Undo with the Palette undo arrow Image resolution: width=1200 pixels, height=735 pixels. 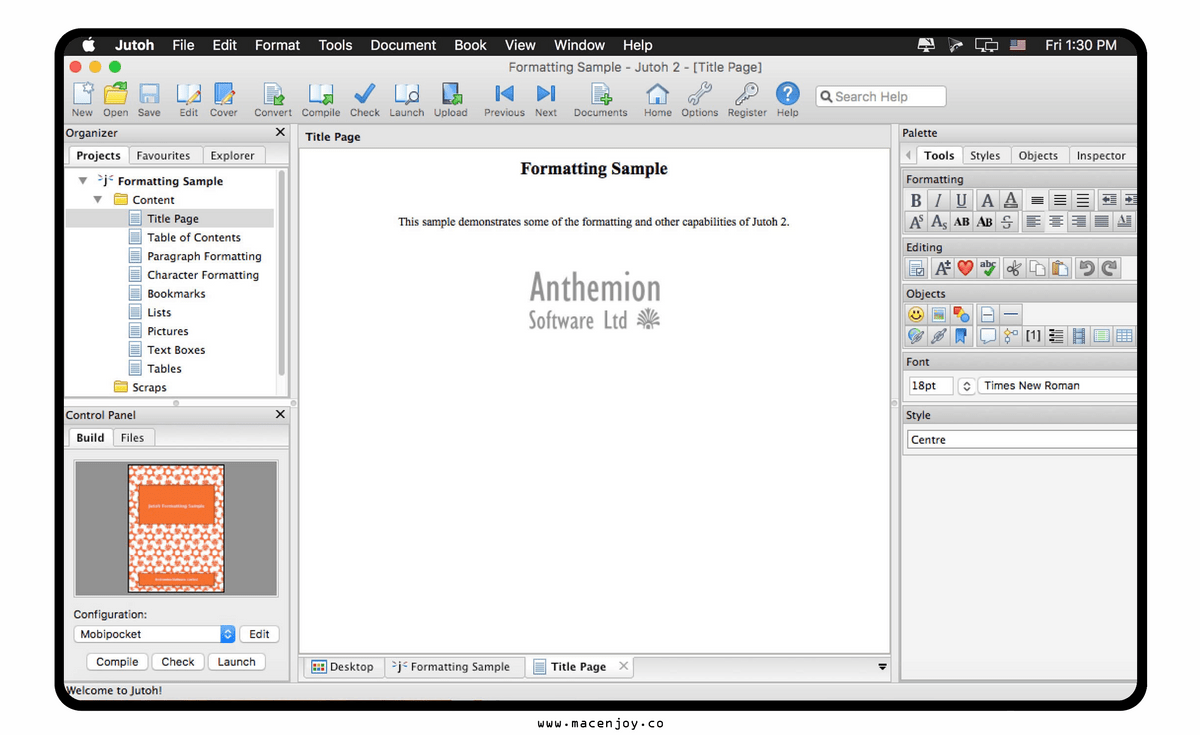coord(1086,268)
